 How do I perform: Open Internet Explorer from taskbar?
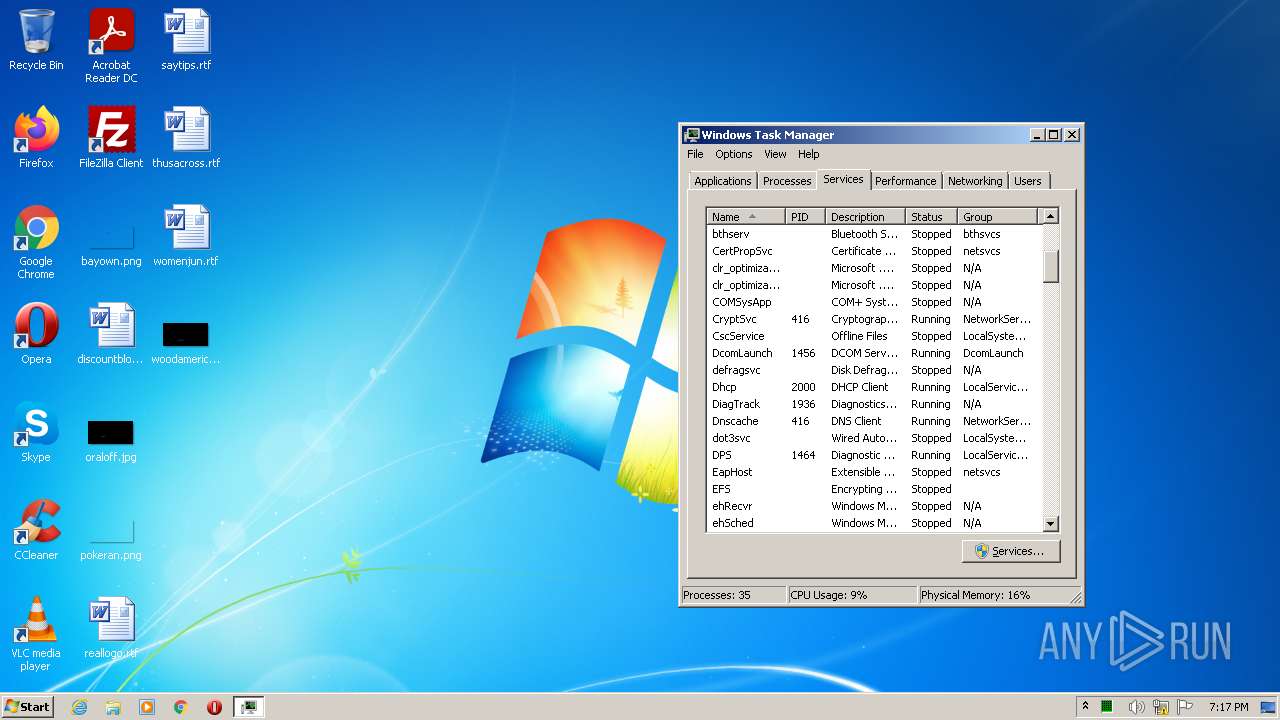tap(79, 707)
